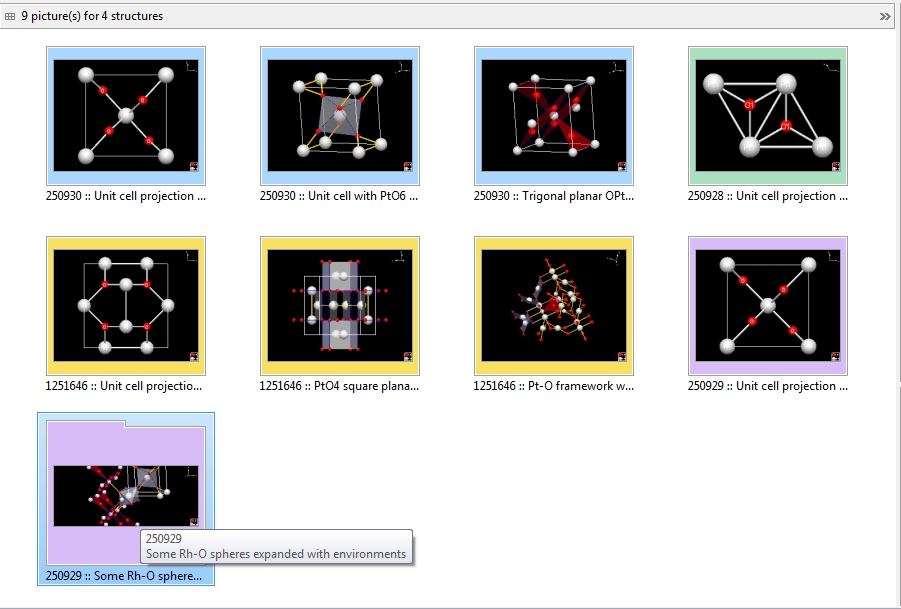Click the "9 picture(s) for 4 structures" header text
Viewport: 901px width, 609px height.
pyautogui.click(x=92, y=16)
